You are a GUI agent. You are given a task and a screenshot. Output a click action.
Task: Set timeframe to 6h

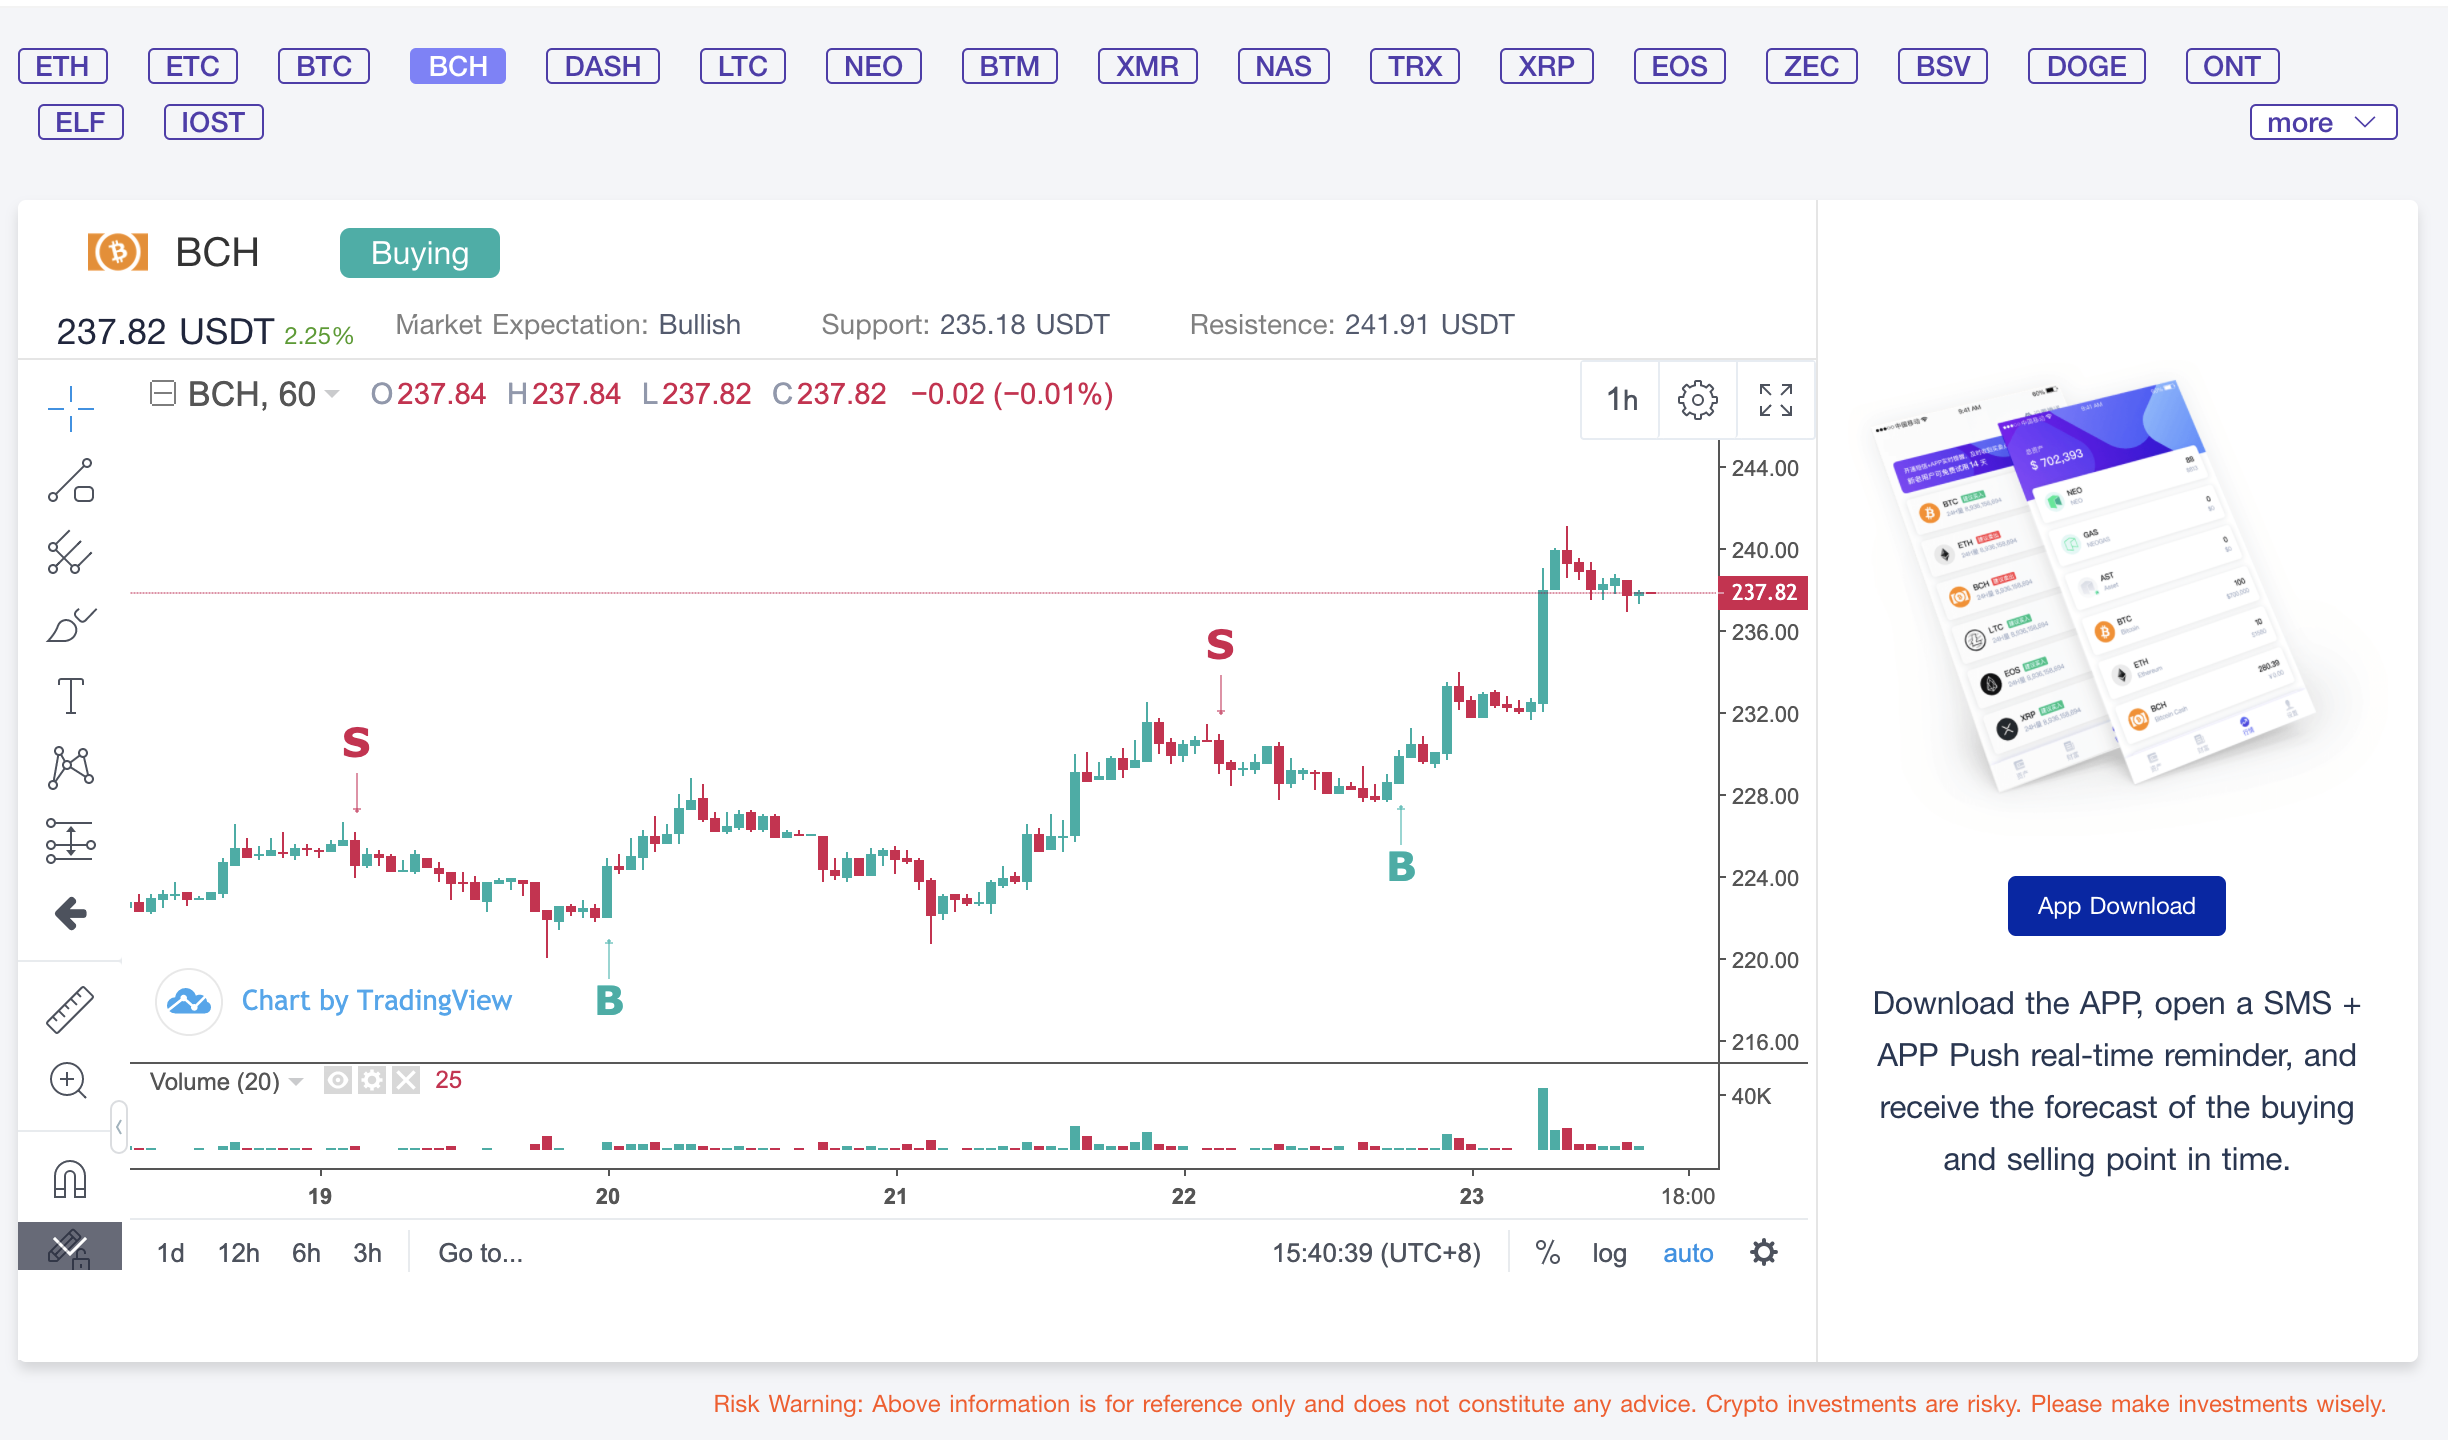click(x=306, y=1253)
